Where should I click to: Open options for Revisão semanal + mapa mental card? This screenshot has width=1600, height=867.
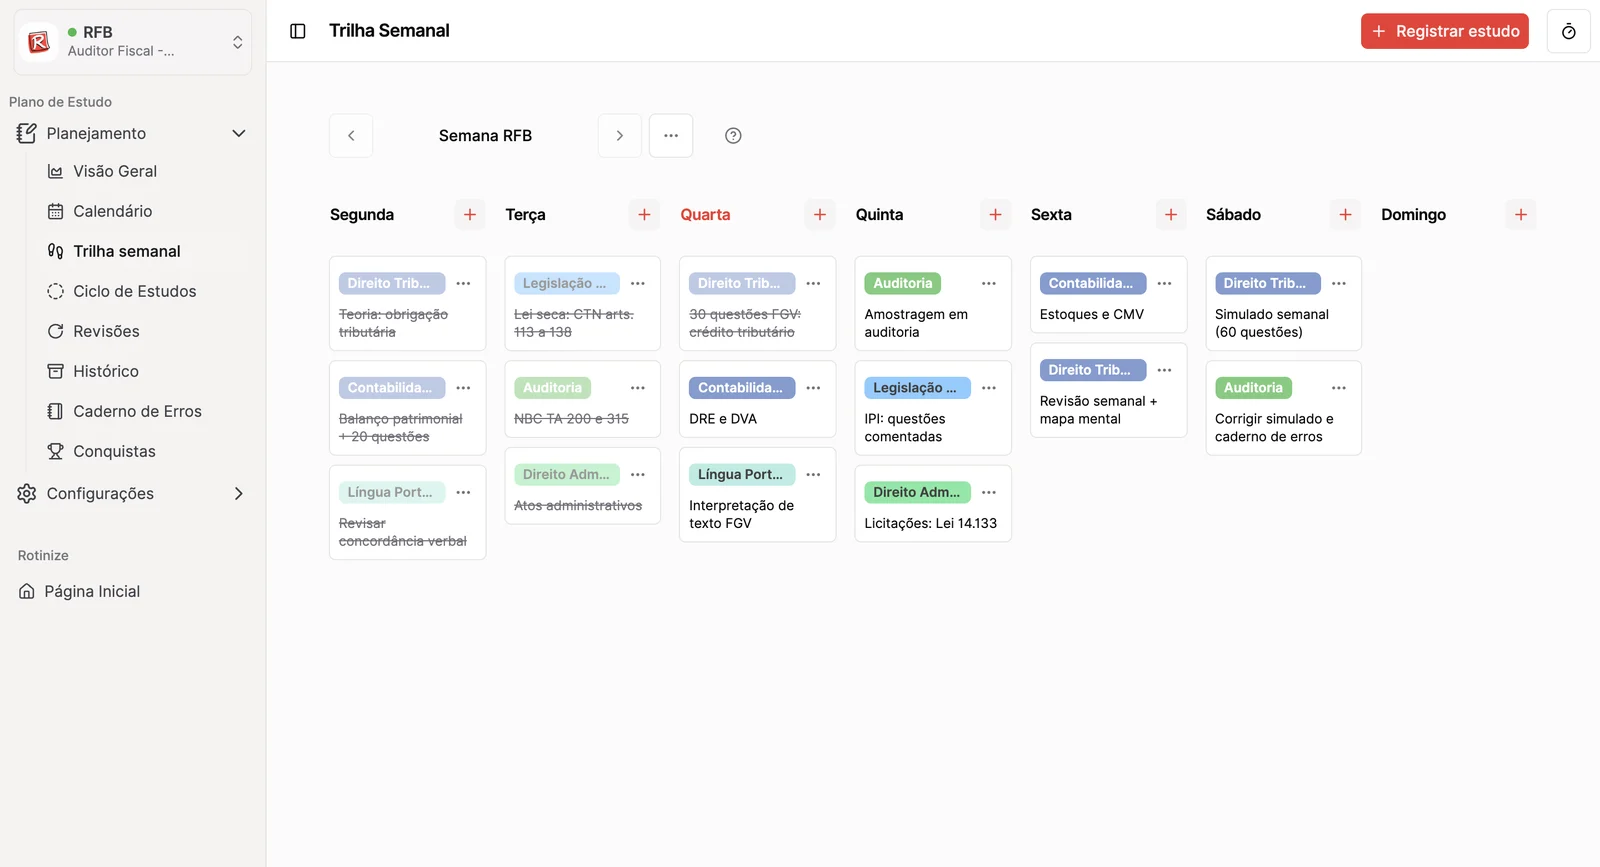click(x=1164, y=370)
